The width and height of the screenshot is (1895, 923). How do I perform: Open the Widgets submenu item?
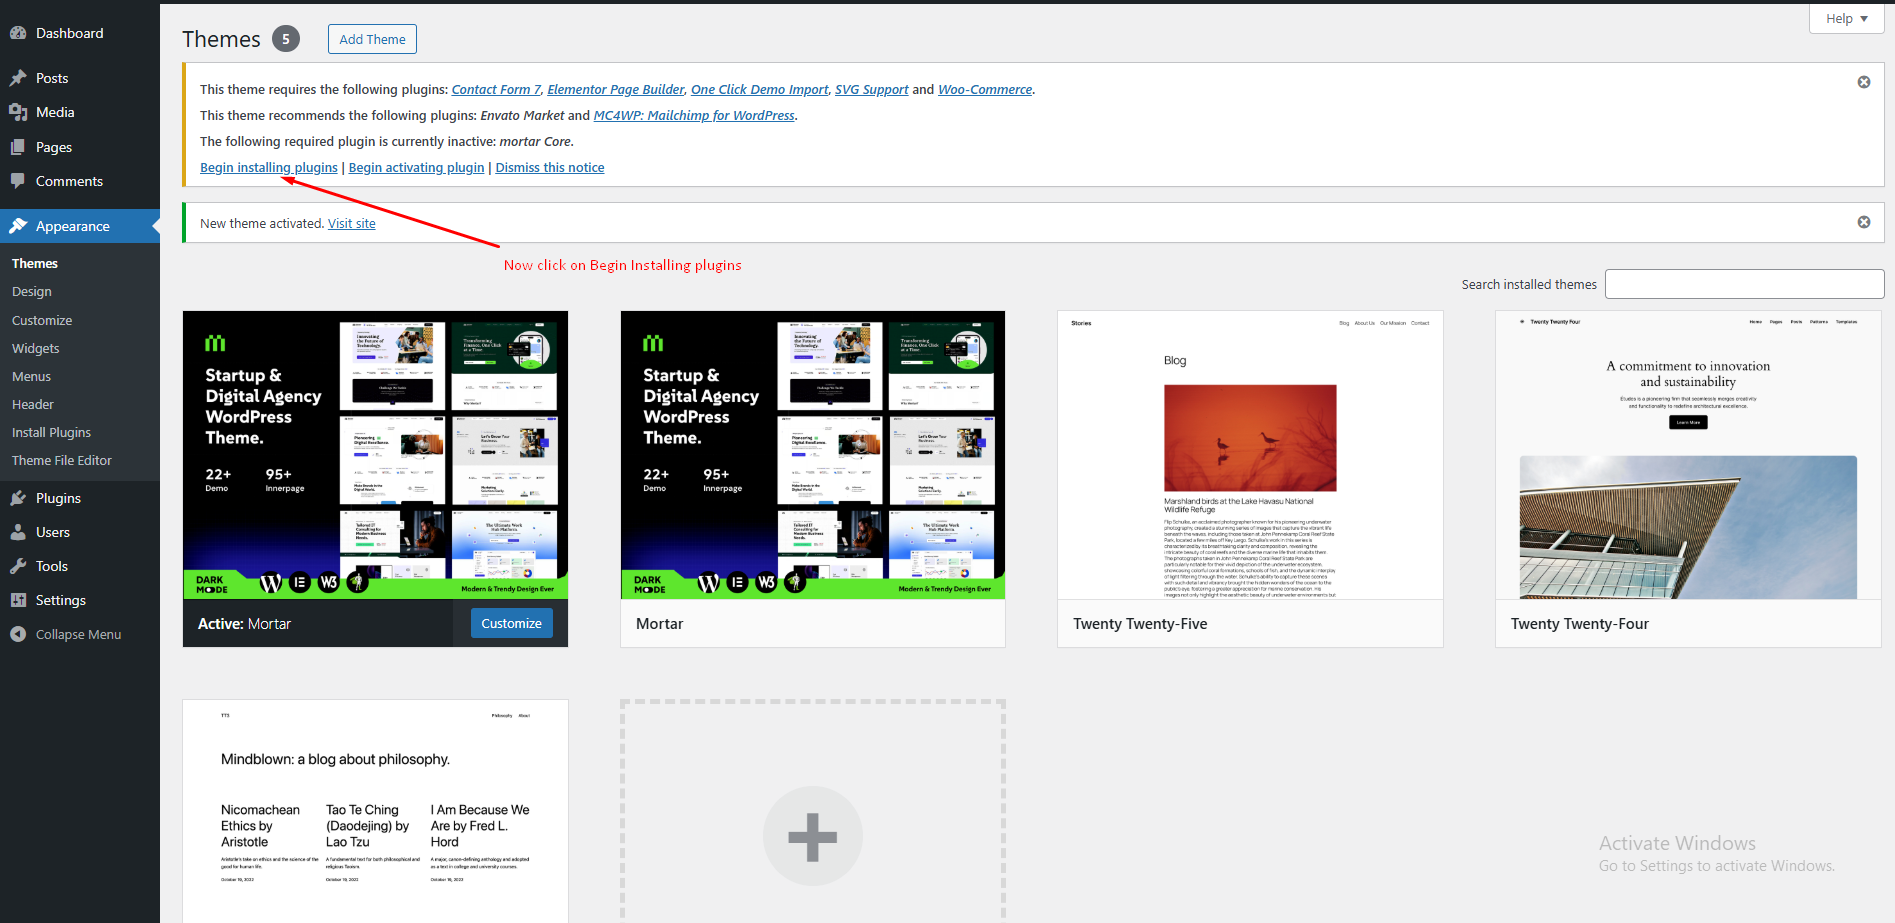click(36, 348)
